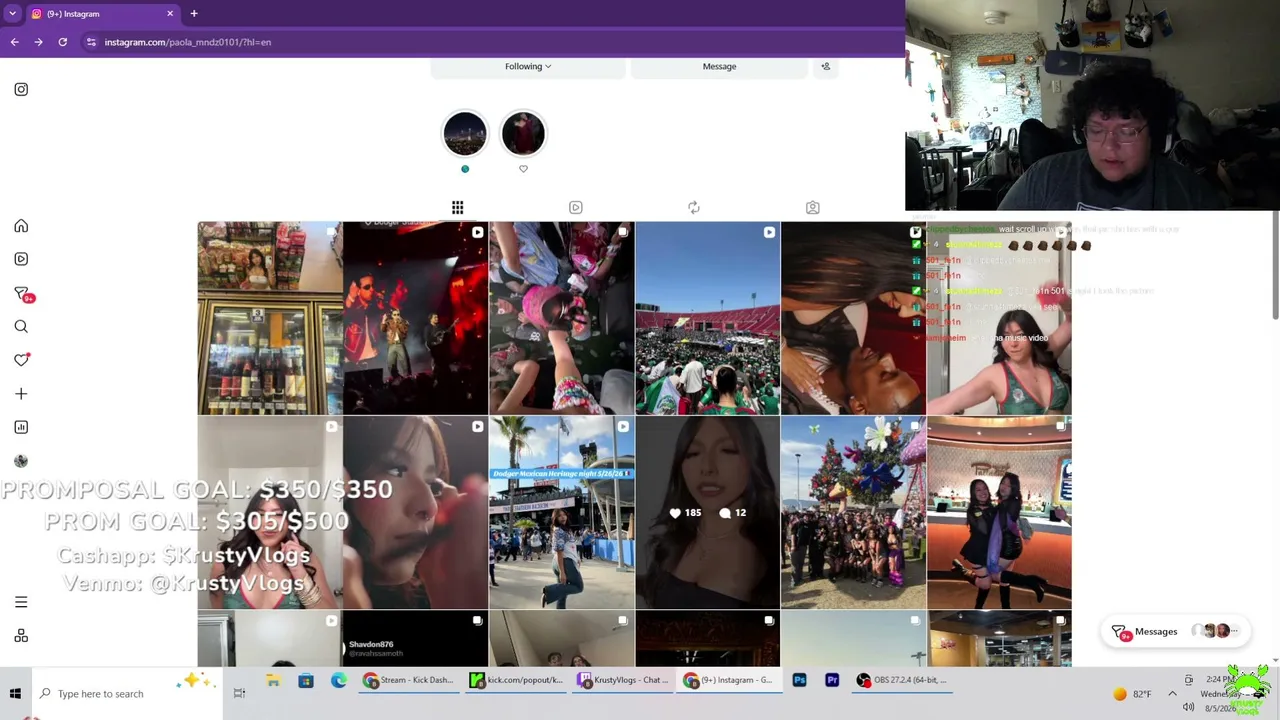
Task: Close the (9+) Instagram tab
Action: coord(170,14)
